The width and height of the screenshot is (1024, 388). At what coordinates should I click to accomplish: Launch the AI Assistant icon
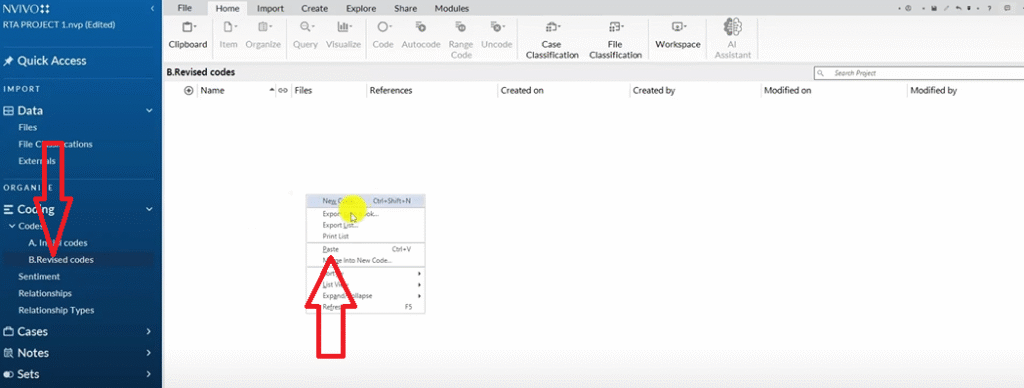tap(733, 27)
